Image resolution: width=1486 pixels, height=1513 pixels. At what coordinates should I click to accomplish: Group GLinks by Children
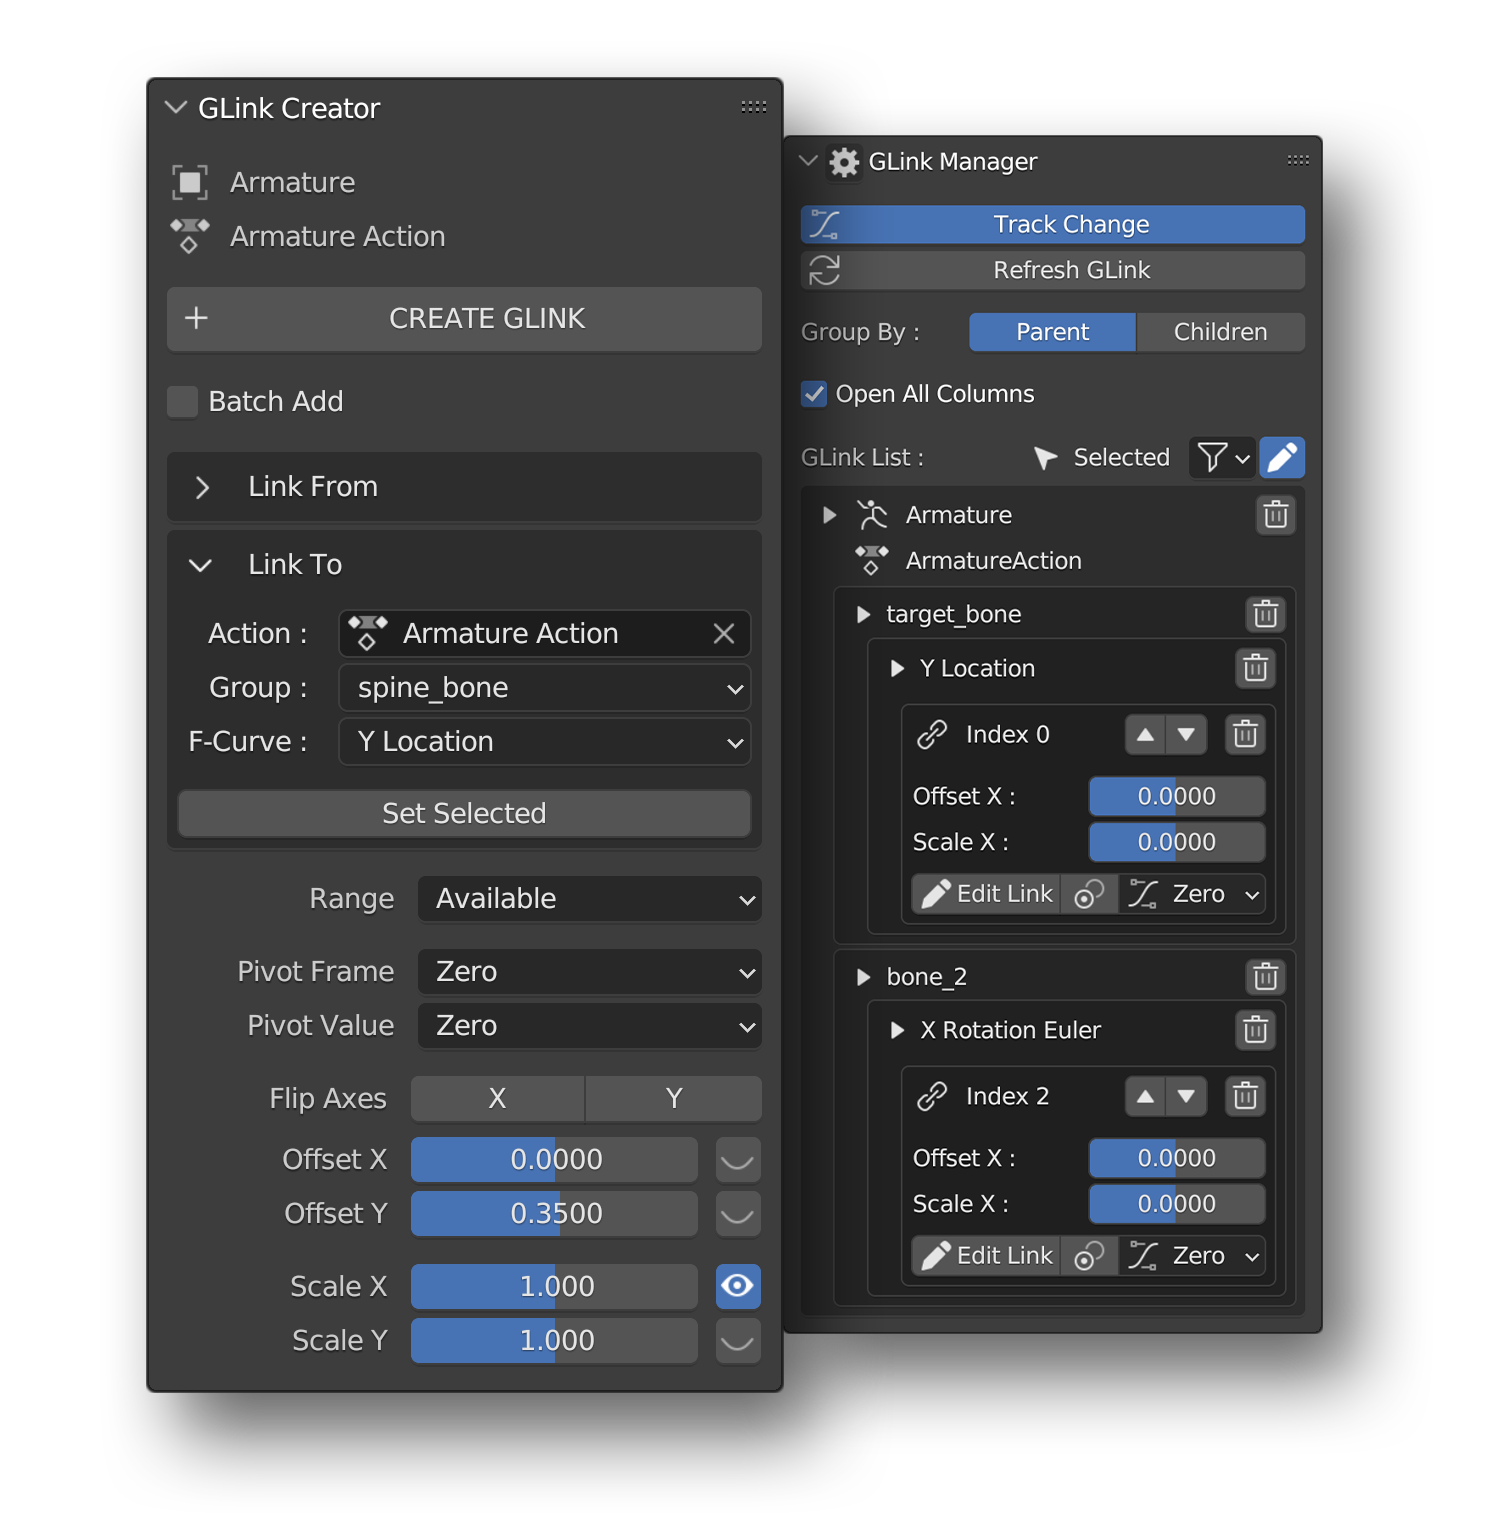click(x=1220, y=332)
